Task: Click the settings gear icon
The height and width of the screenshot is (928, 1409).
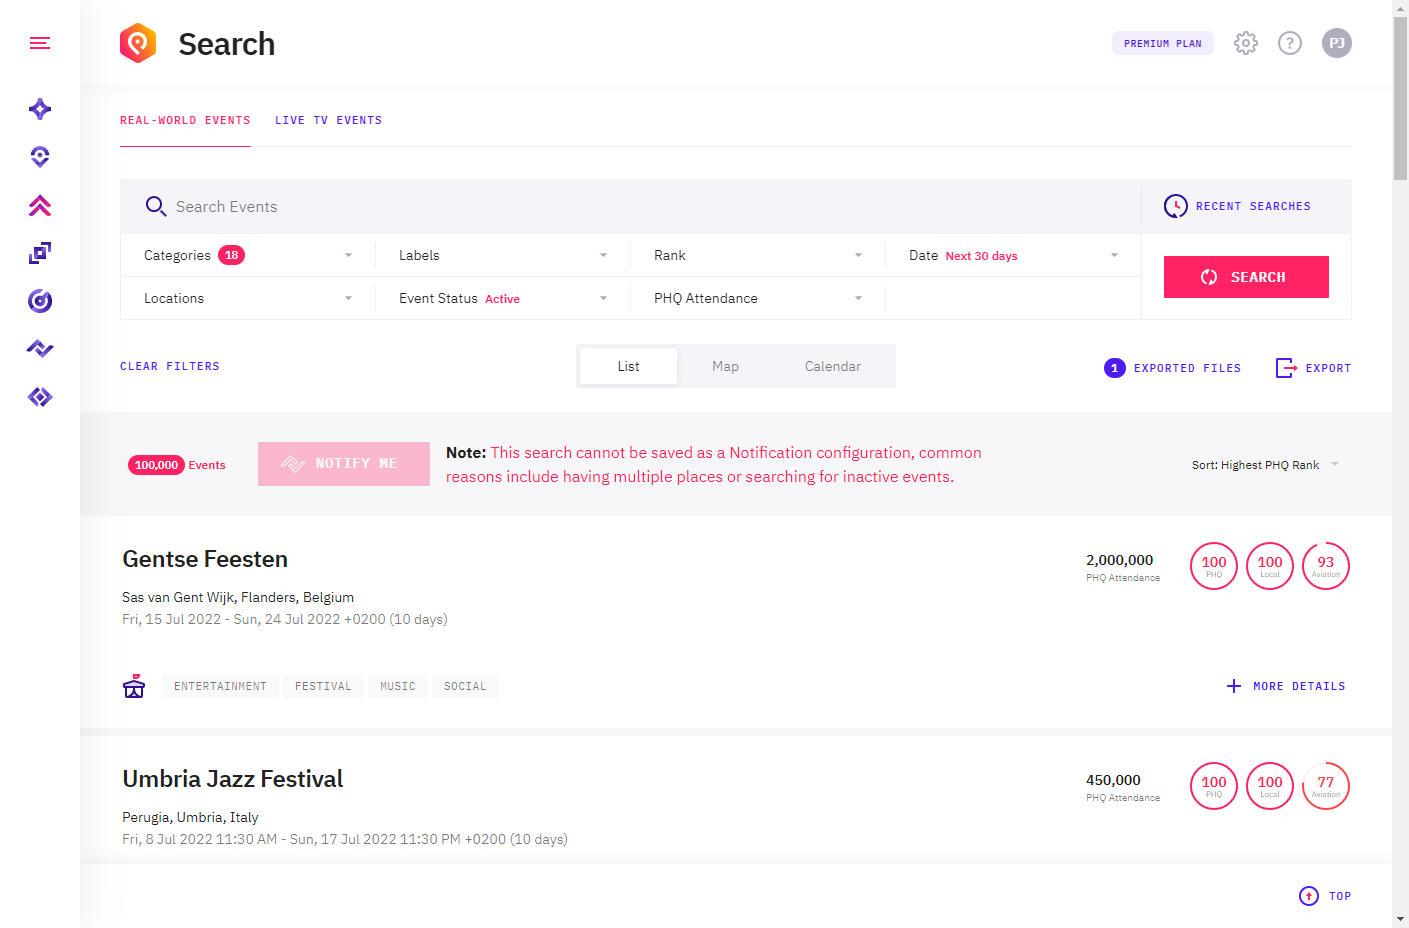Action: coord(1245,43)
